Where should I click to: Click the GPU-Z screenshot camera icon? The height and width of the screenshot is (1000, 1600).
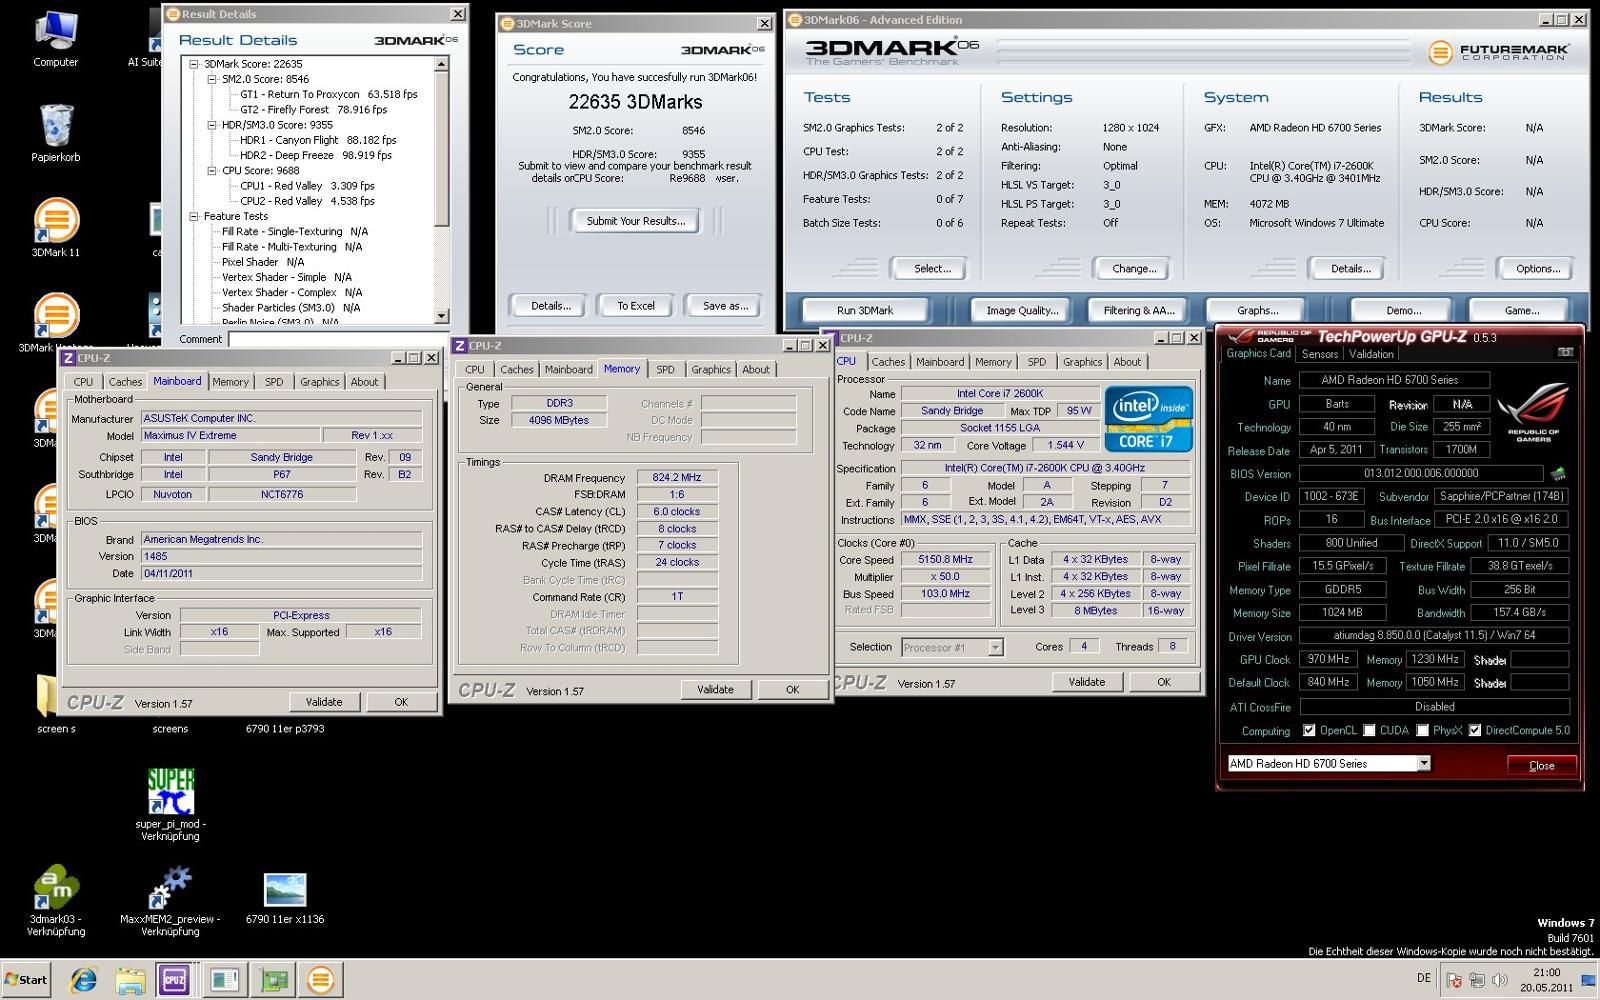[1565, 352]
